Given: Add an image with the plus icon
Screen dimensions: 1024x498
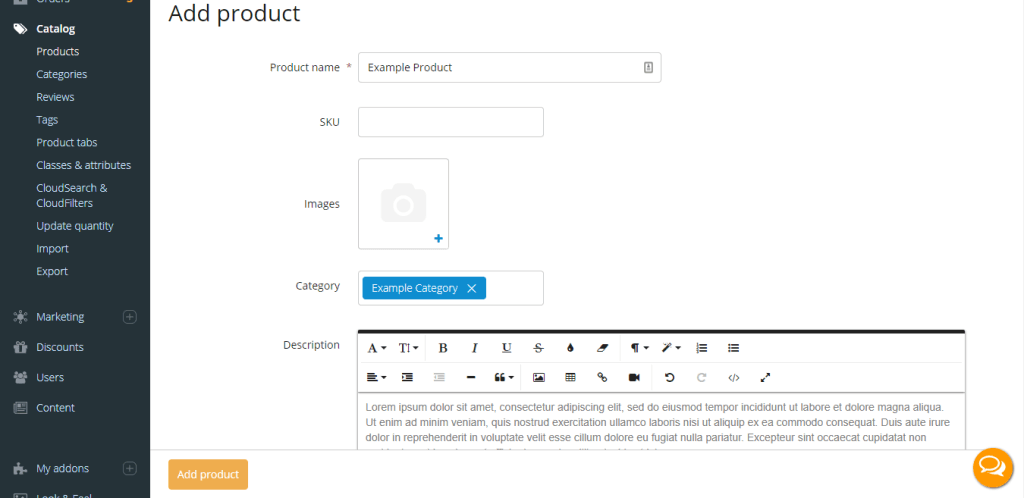Looking at the screenshot, I should (x=438, y=239).
